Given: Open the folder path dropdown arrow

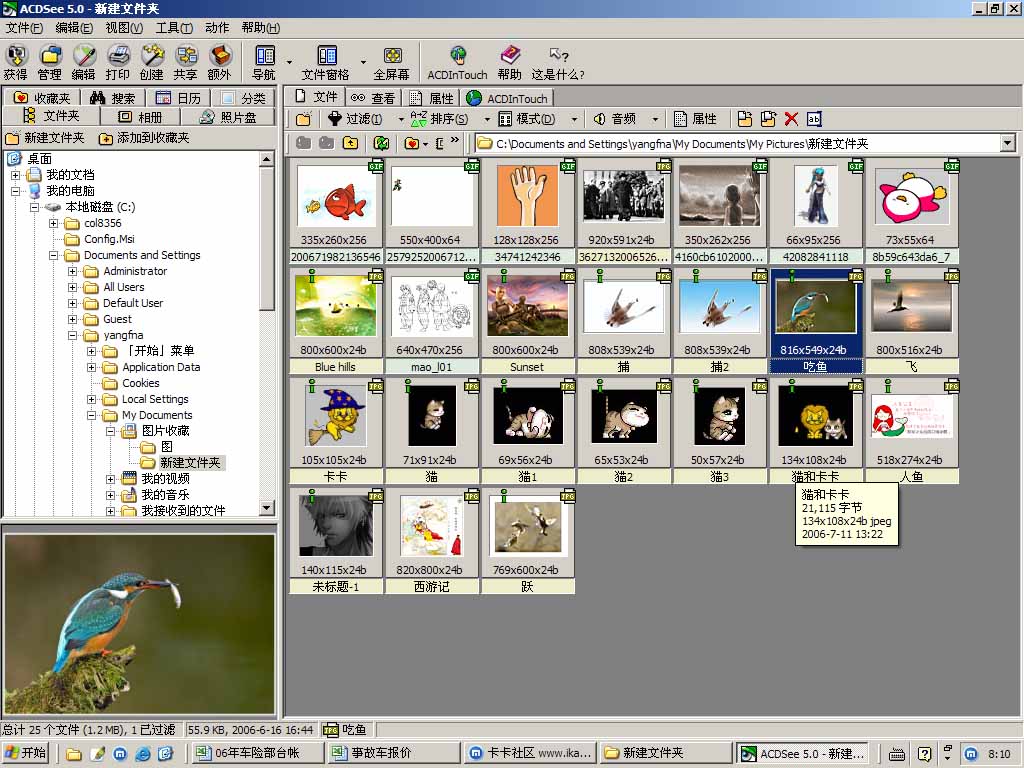Looking at the screenshot, I should [x=1007, y=144].
